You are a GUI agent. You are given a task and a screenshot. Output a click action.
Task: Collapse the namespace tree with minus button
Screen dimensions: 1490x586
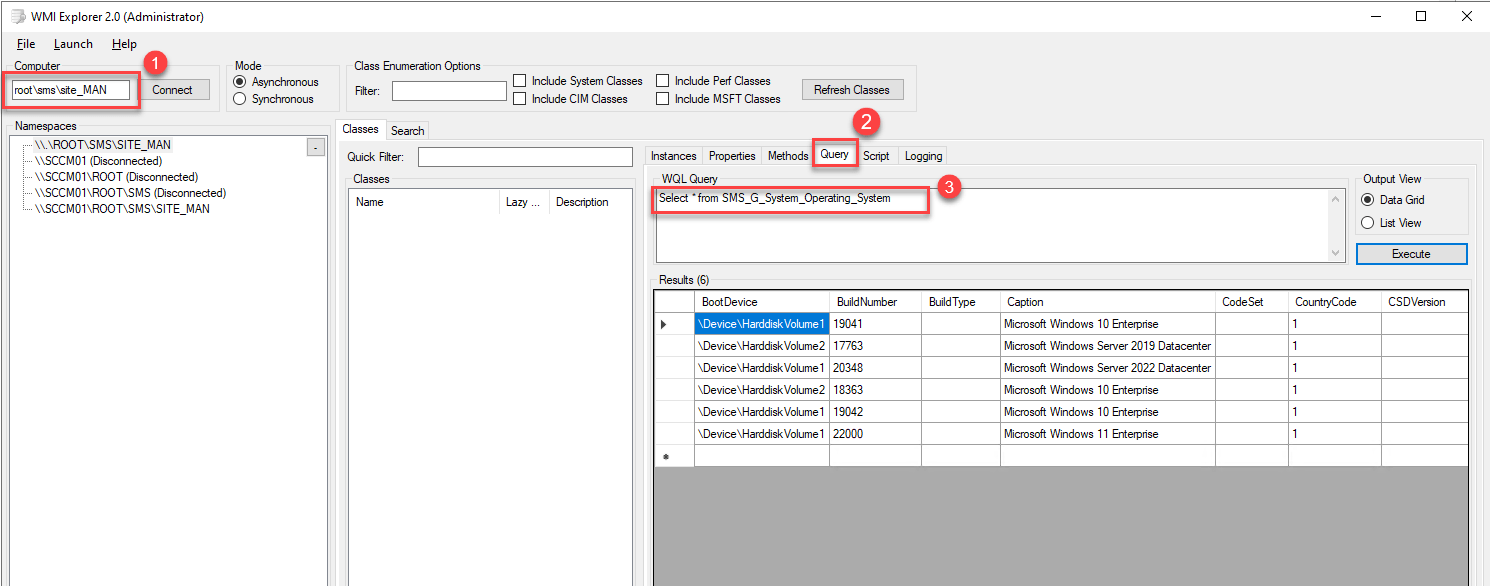[x=315, y=145]
